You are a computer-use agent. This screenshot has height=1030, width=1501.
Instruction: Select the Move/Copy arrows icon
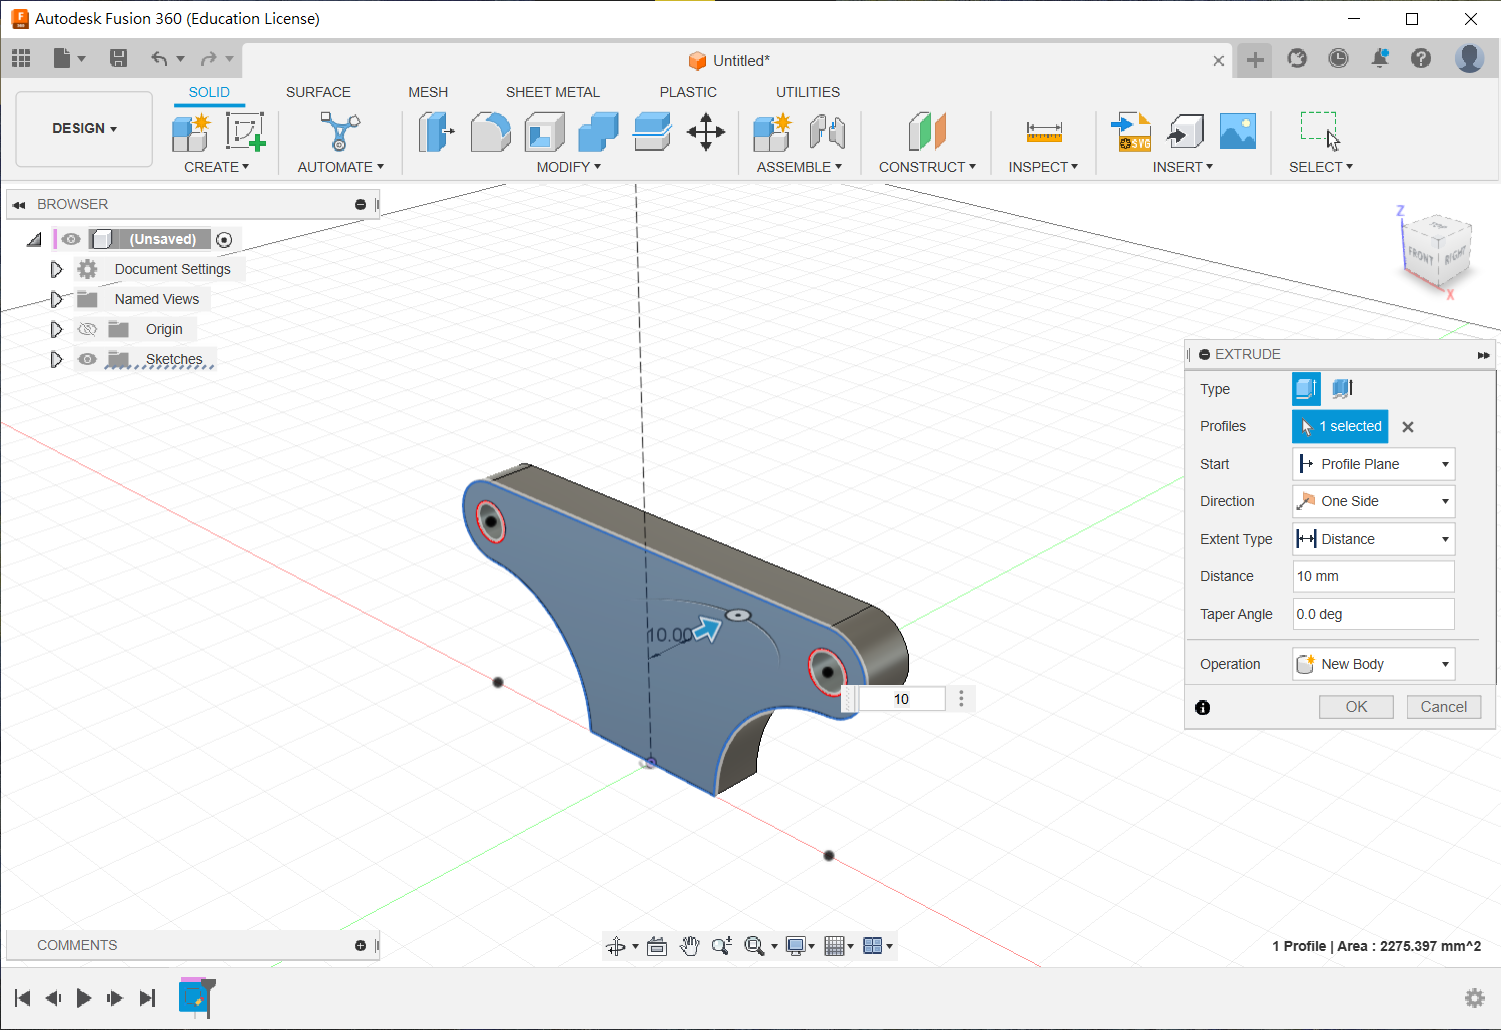pyautogui.click(x=706, y=132)
